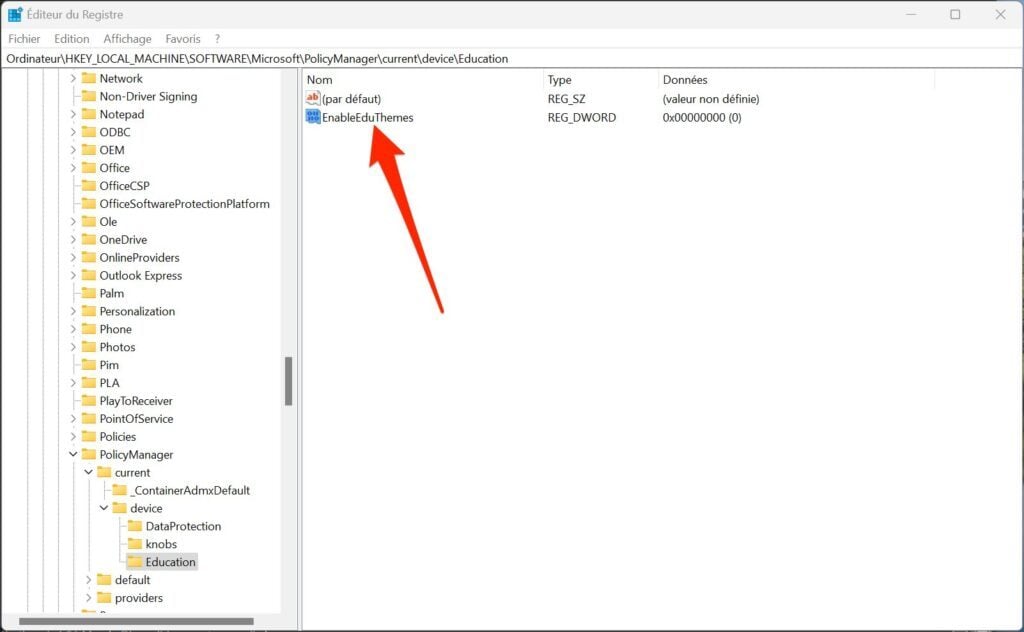Click the REG_DWORD type cell
1024x632 pixels.
click(581, 118)
